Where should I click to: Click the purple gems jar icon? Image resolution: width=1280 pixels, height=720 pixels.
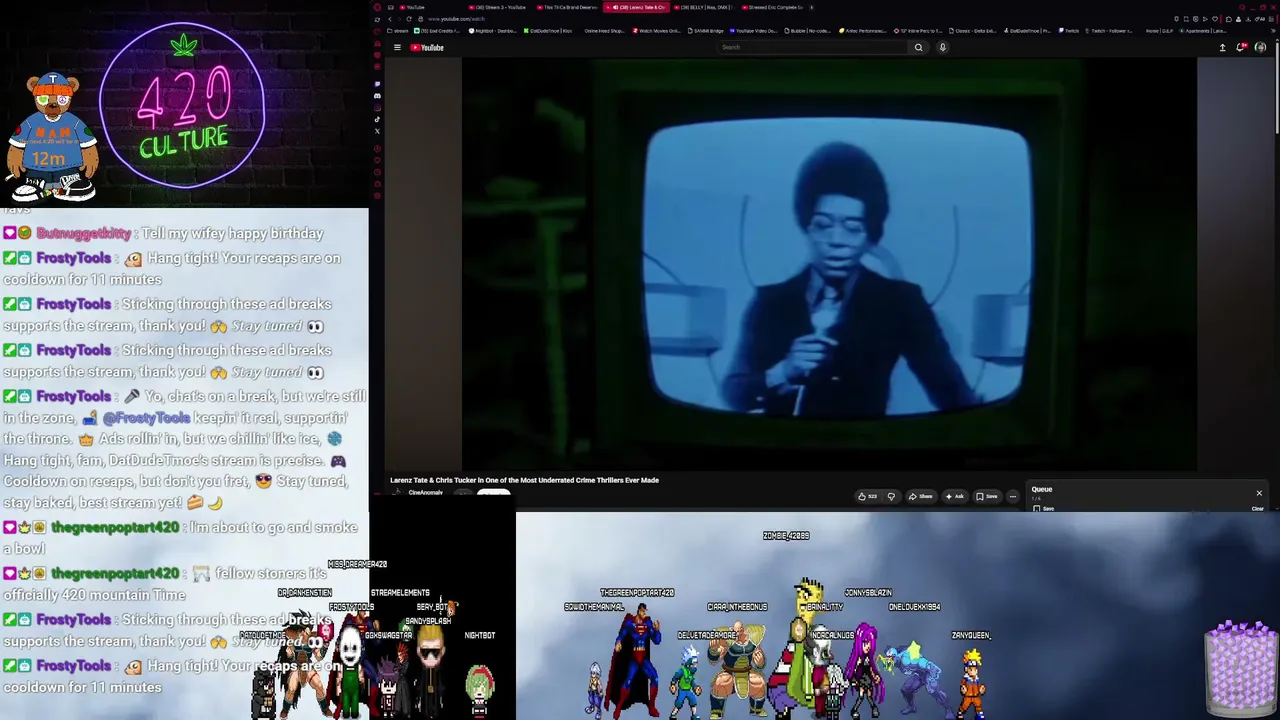(x=1241, y=667)
